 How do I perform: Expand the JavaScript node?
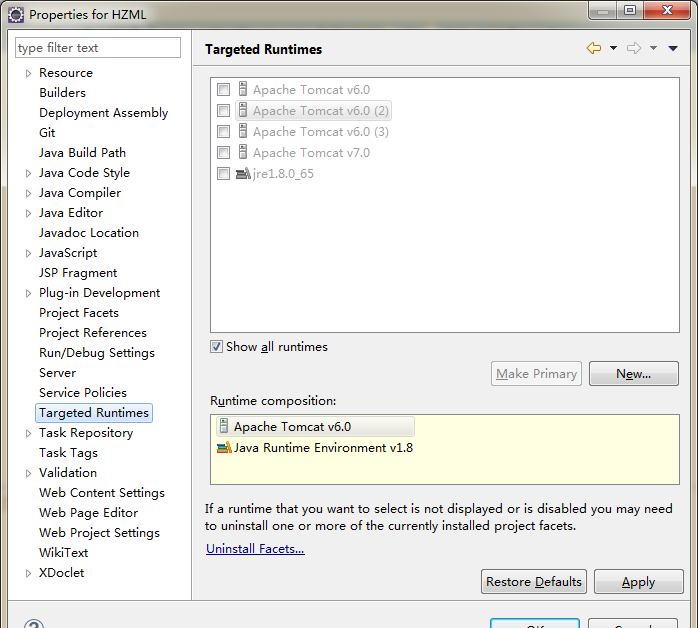coord(28,253)
